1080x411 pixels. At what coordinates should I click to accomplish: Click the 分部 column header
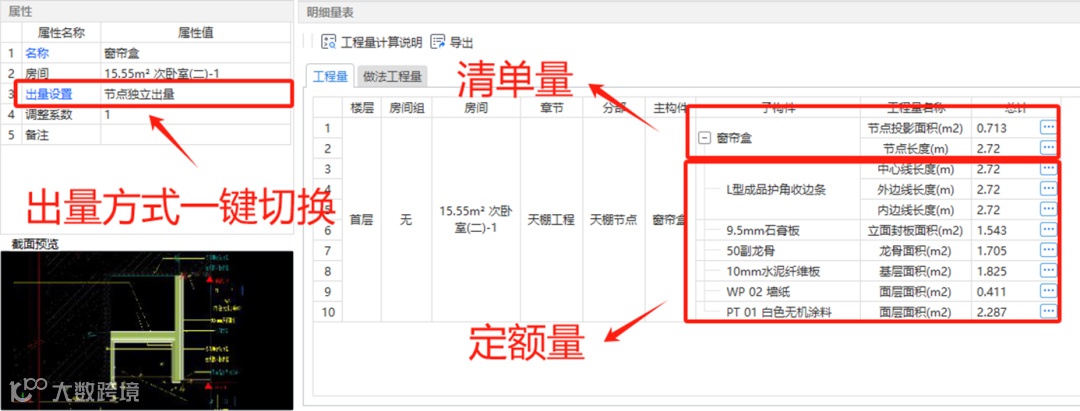click(x=614, y=107)
